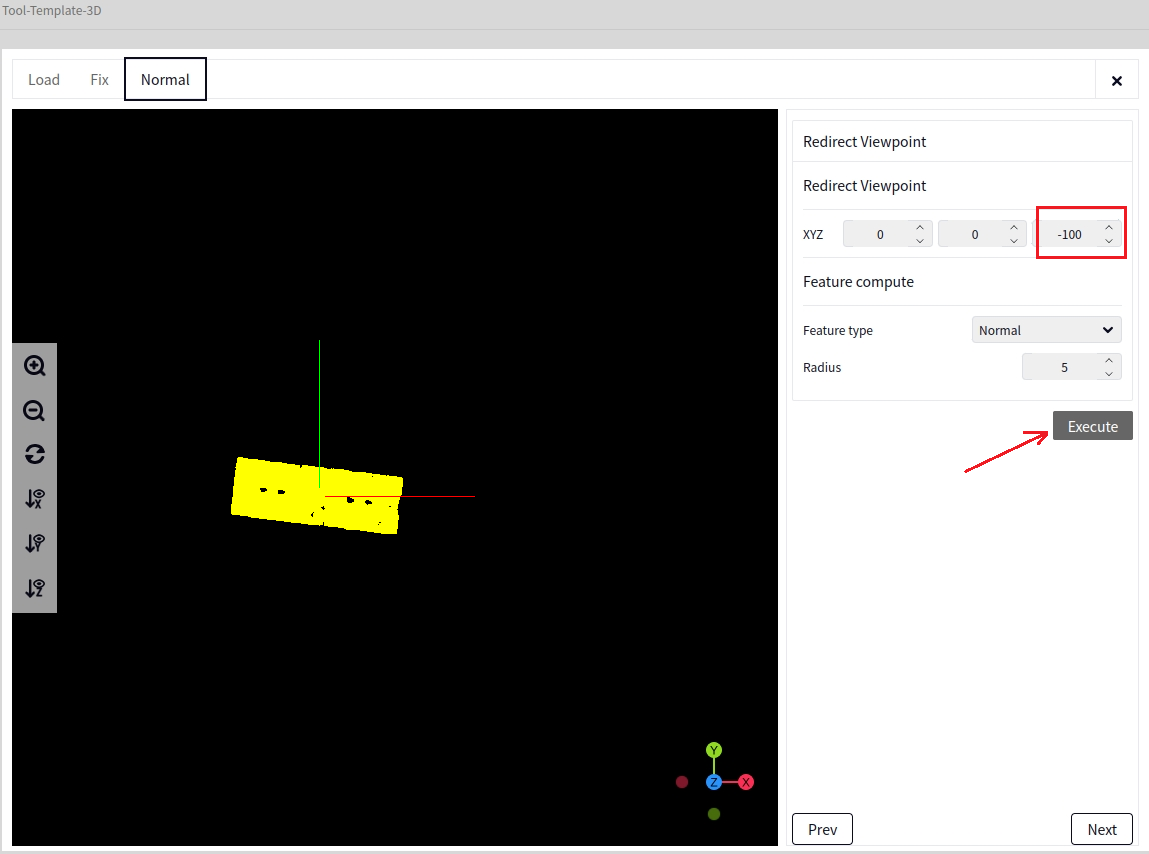Select the Y-axis view icon in the toolbar
The image size is (1149, 854).
click(x=34, y=543)
